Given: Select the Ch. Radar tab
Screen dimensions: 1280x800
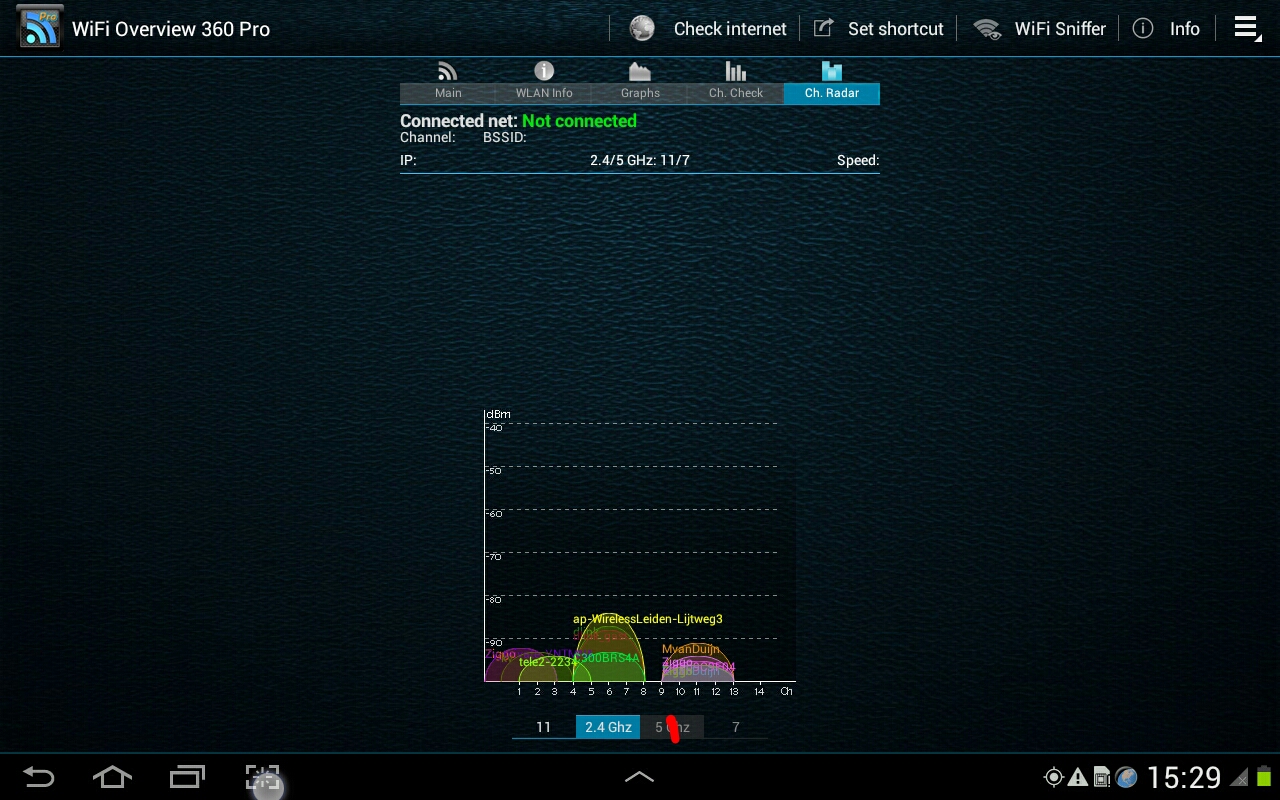Looking at the screenshot, I should [x=832, y=82].
